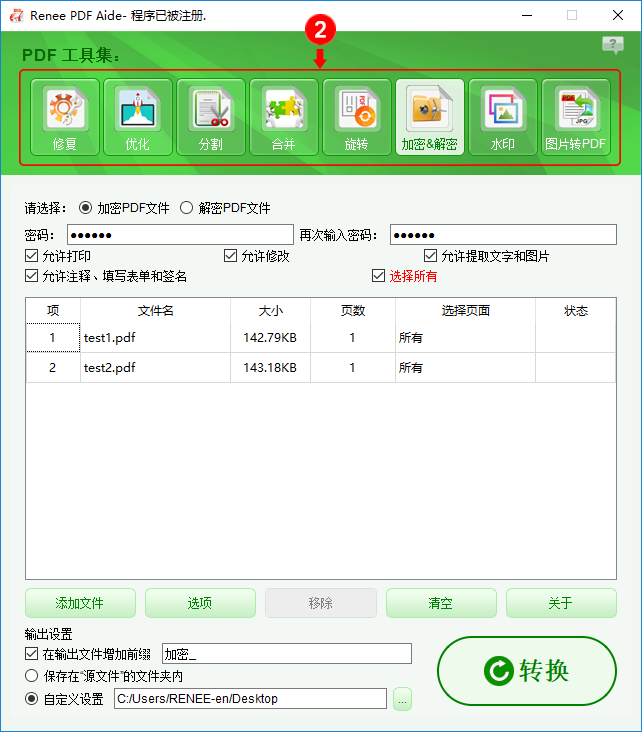Open the 合并 (Merge) PDF tool
Viewport: 642px width, 732px height.
[x=284, y=117]
